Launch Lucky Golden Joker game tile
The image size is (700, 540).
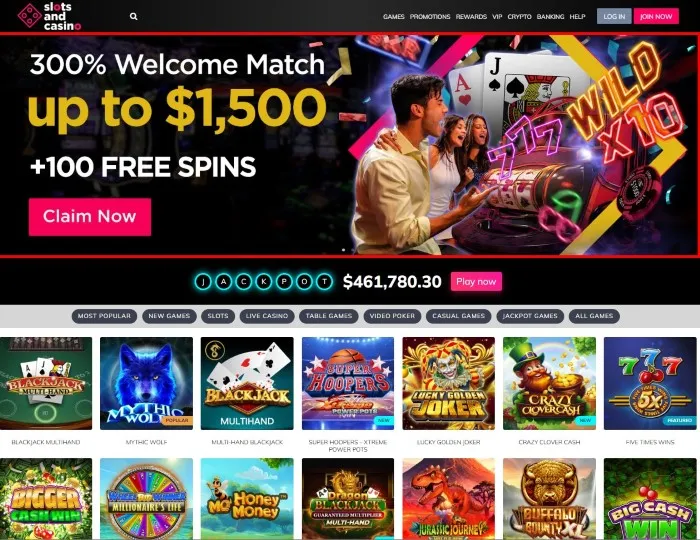[x=449, y=383]
